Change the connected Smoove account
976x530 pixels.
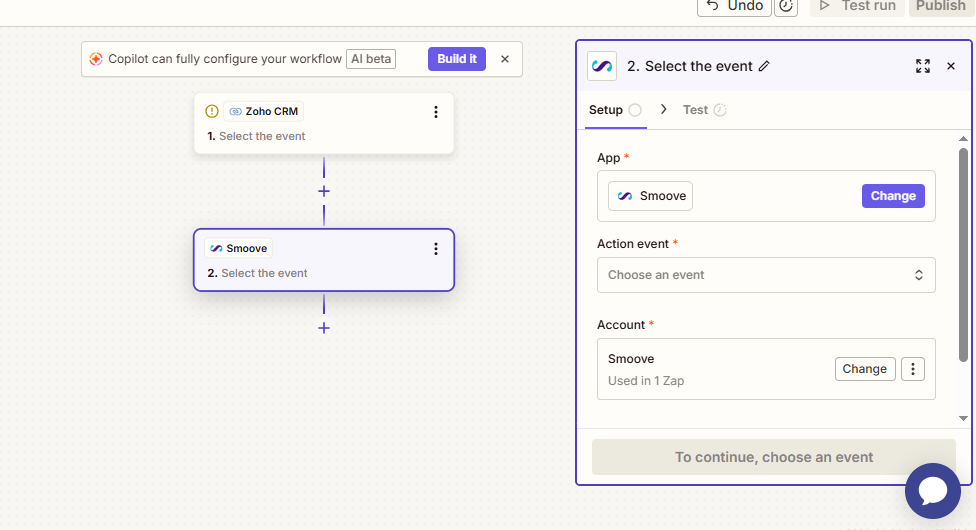tap(864, 369)
